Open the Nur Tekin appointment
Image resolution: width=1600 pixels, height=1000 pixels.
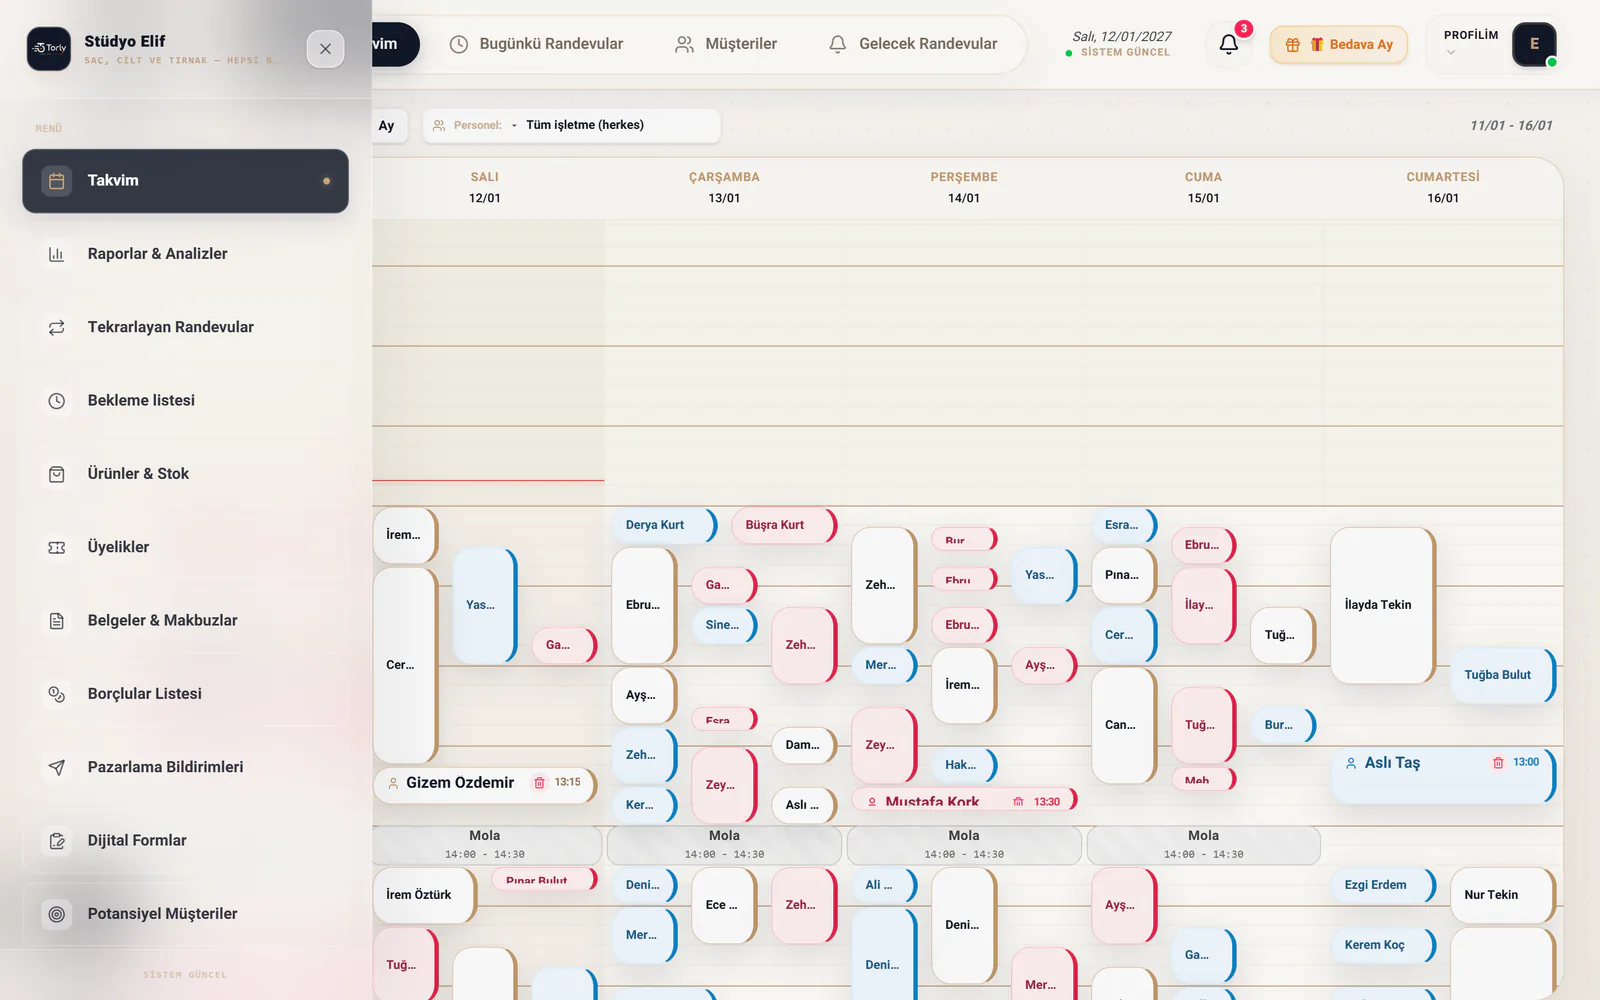point(1503,895)
